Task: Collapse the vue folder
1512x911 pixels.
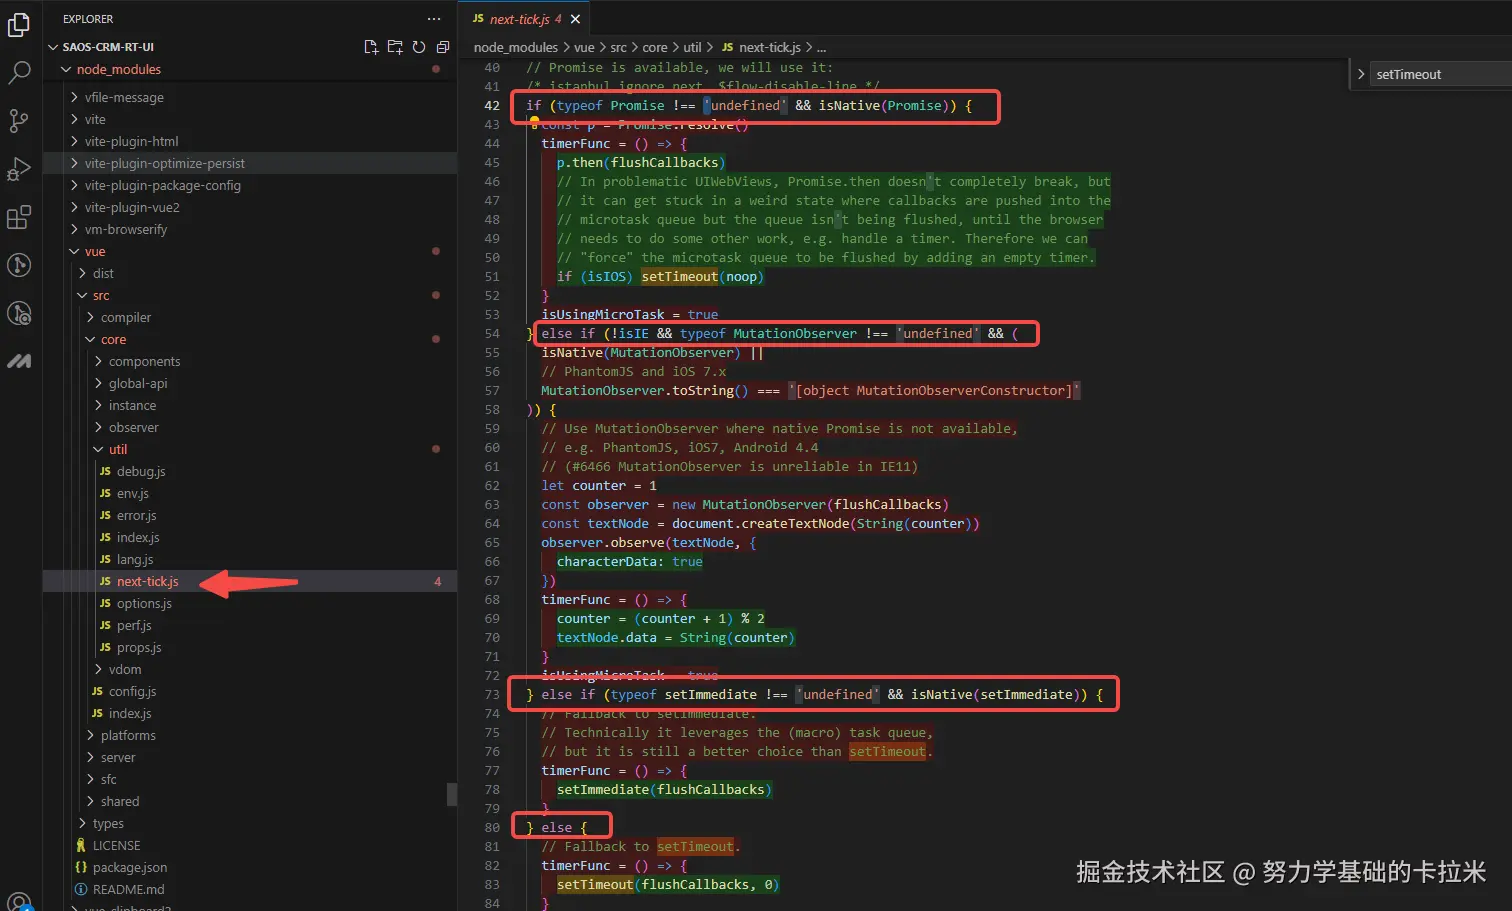Action: pyautogui.click(x=250, y=251)
